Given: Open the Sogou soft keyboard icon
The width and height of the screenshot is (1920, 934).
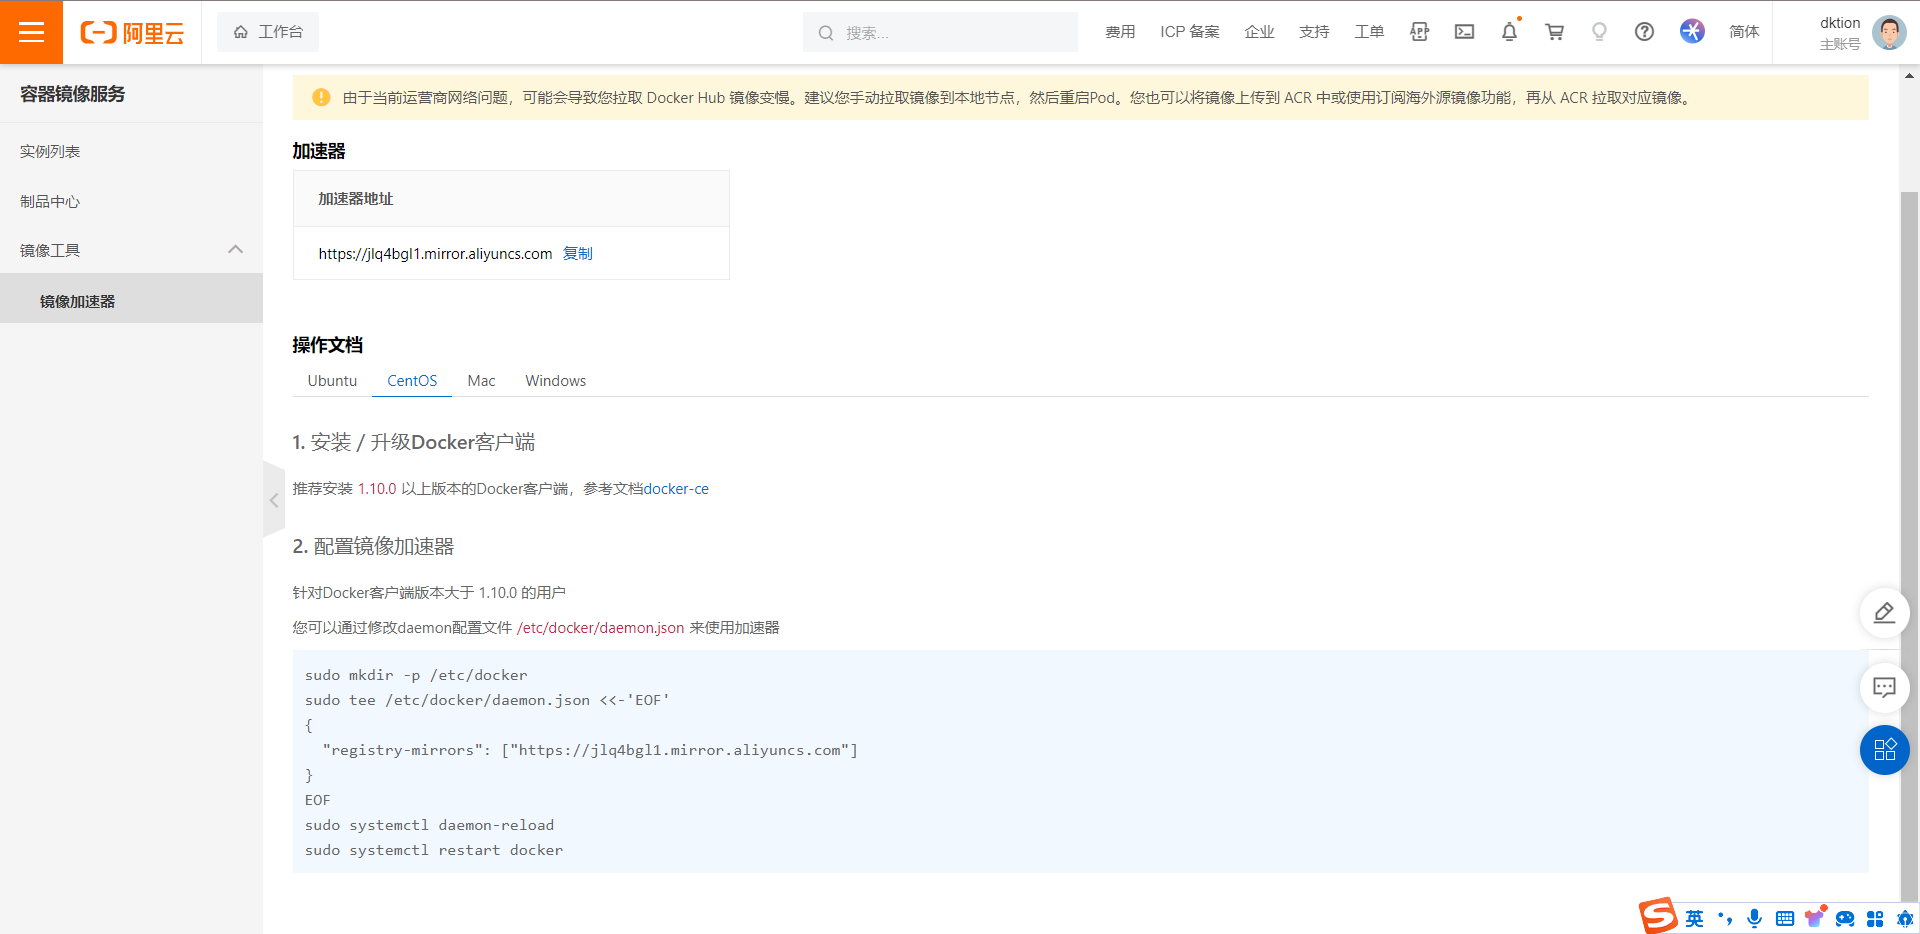Looking at the screenshot, I should click(x=1785, y=918).
